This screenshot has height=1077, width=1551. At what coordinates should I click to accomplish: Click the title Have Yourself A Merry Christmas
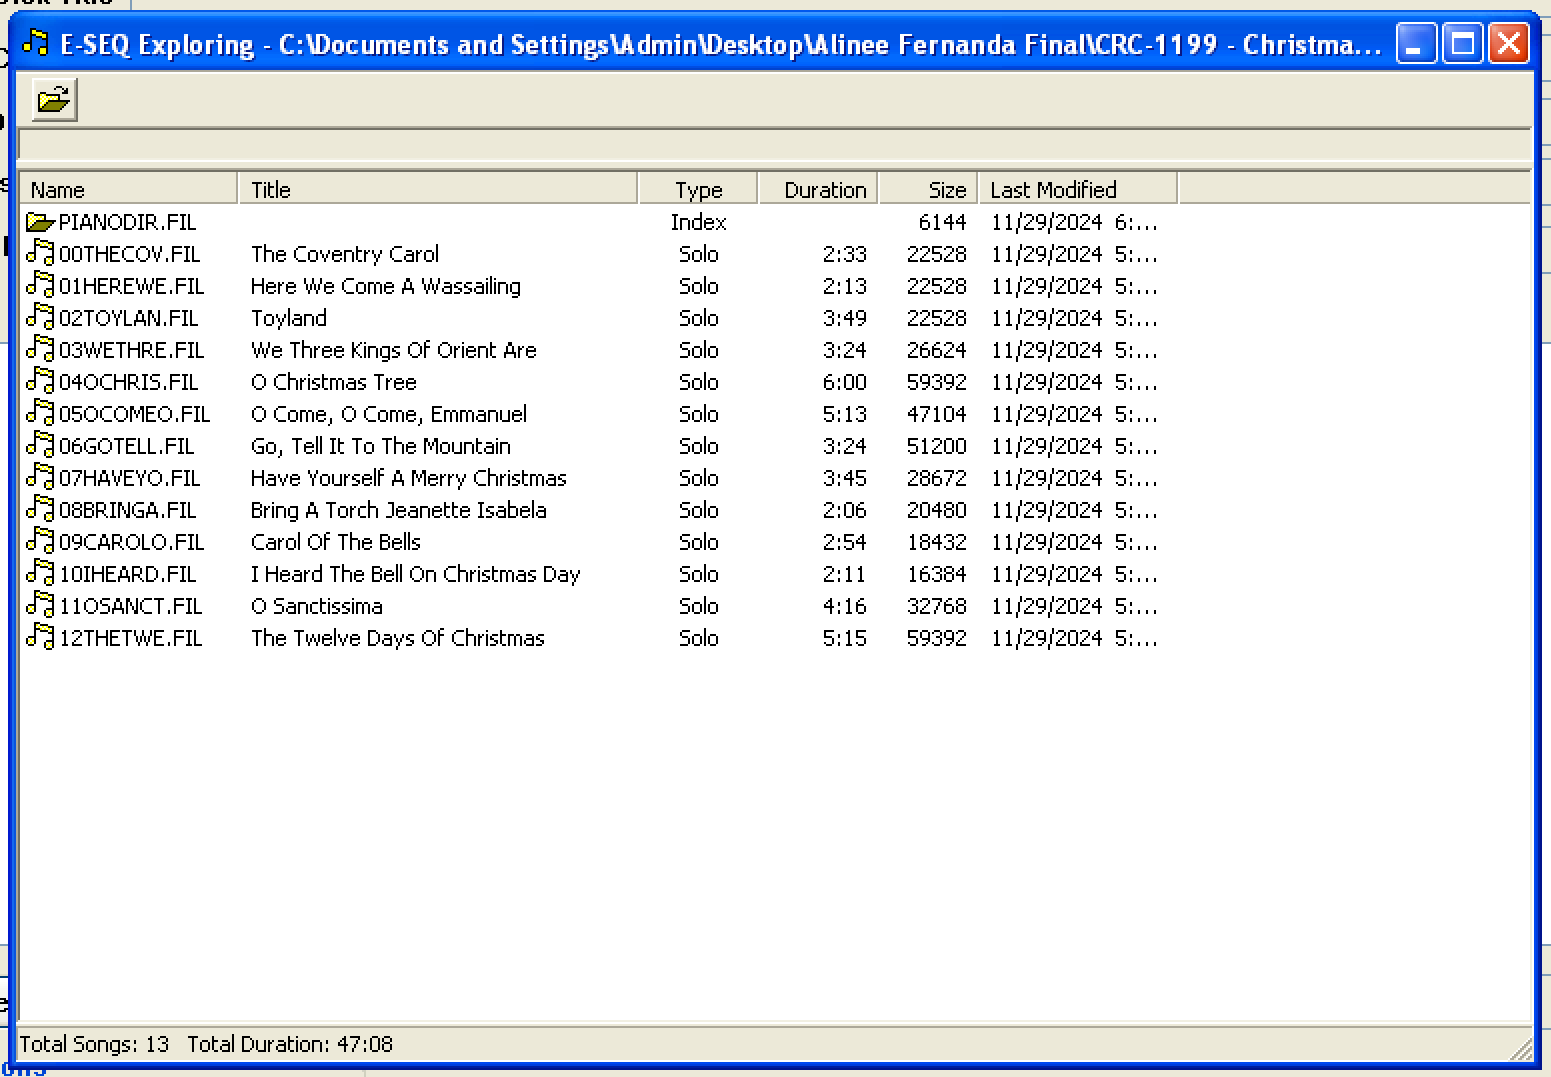(x=409, y=478)
